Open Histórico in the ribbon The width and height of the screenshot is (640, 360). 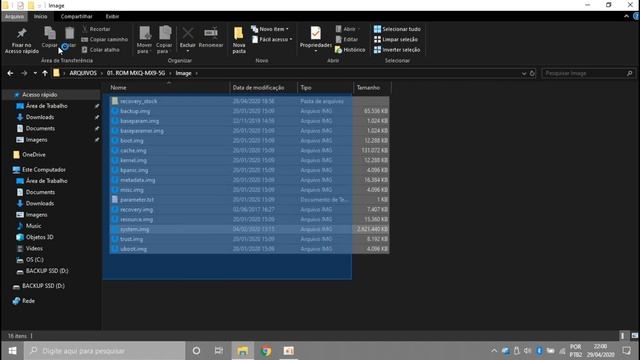point(350,49)
